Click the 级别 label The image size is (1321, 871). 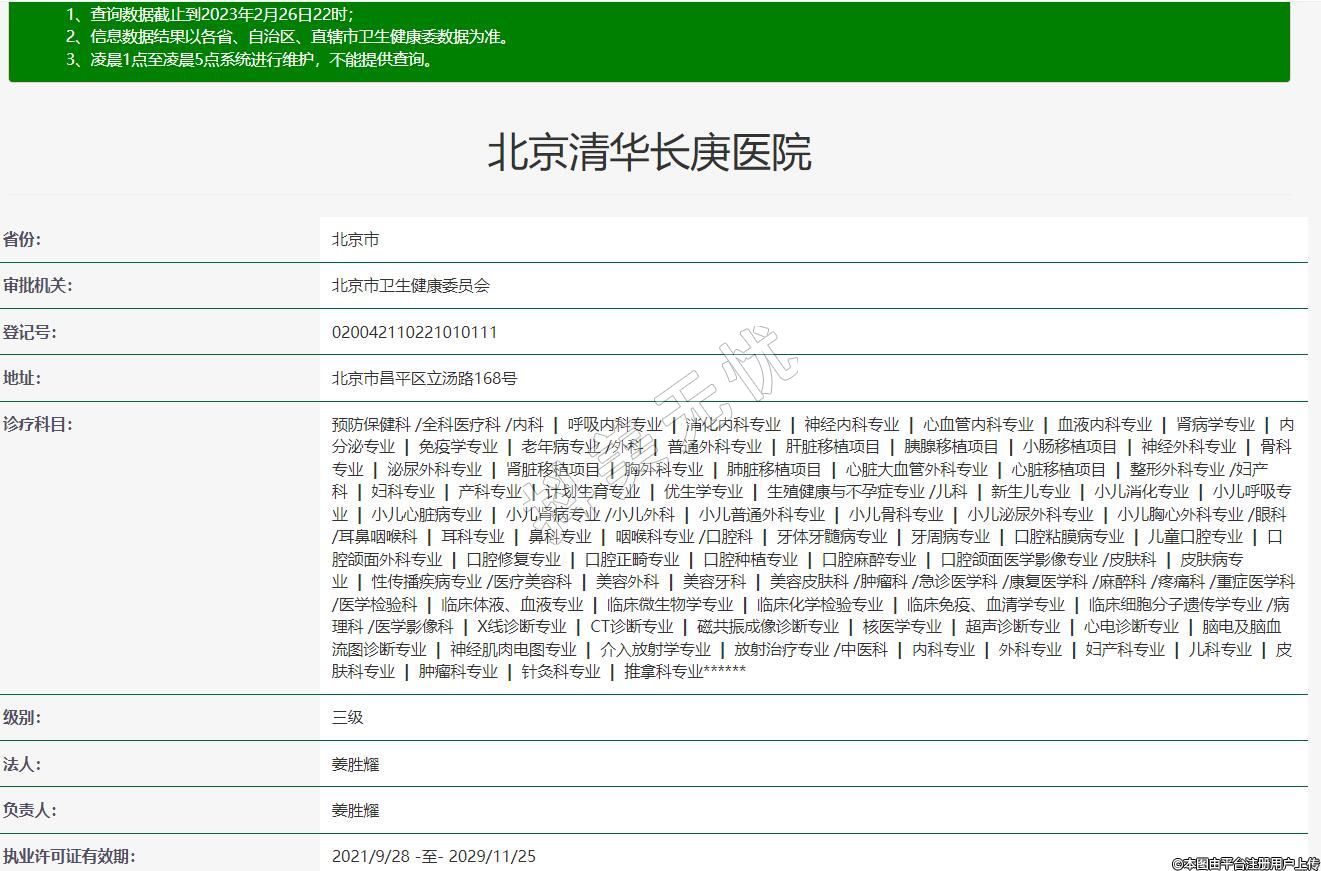[22, 717]
